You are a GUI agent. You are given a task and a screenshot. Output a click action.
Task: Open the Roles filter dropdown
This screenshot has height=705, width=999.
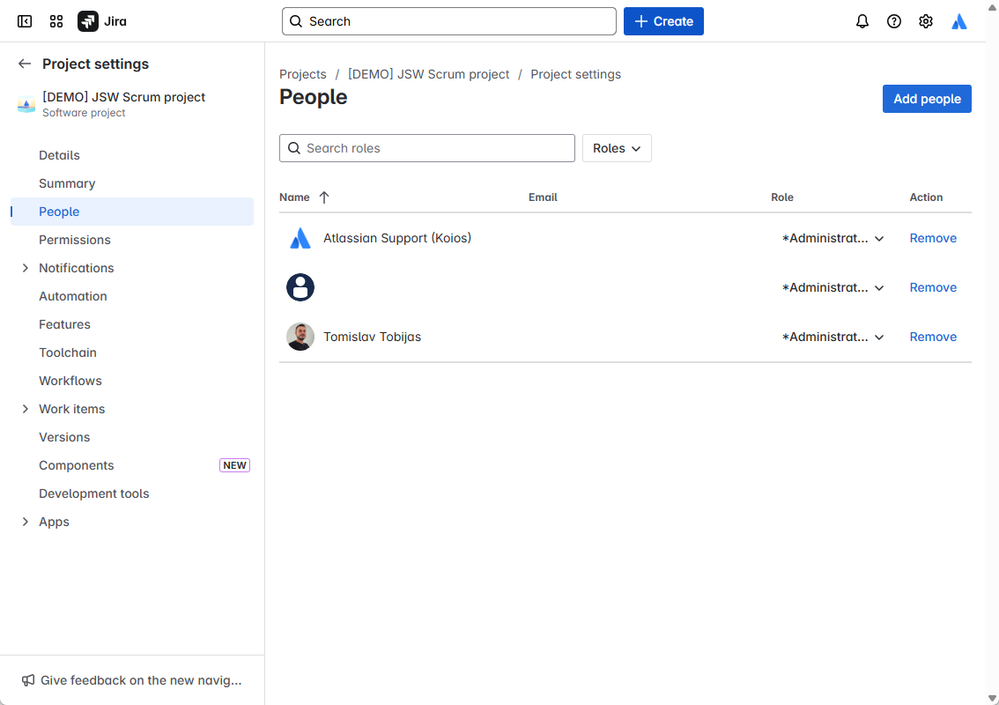(x=617, y=148)
